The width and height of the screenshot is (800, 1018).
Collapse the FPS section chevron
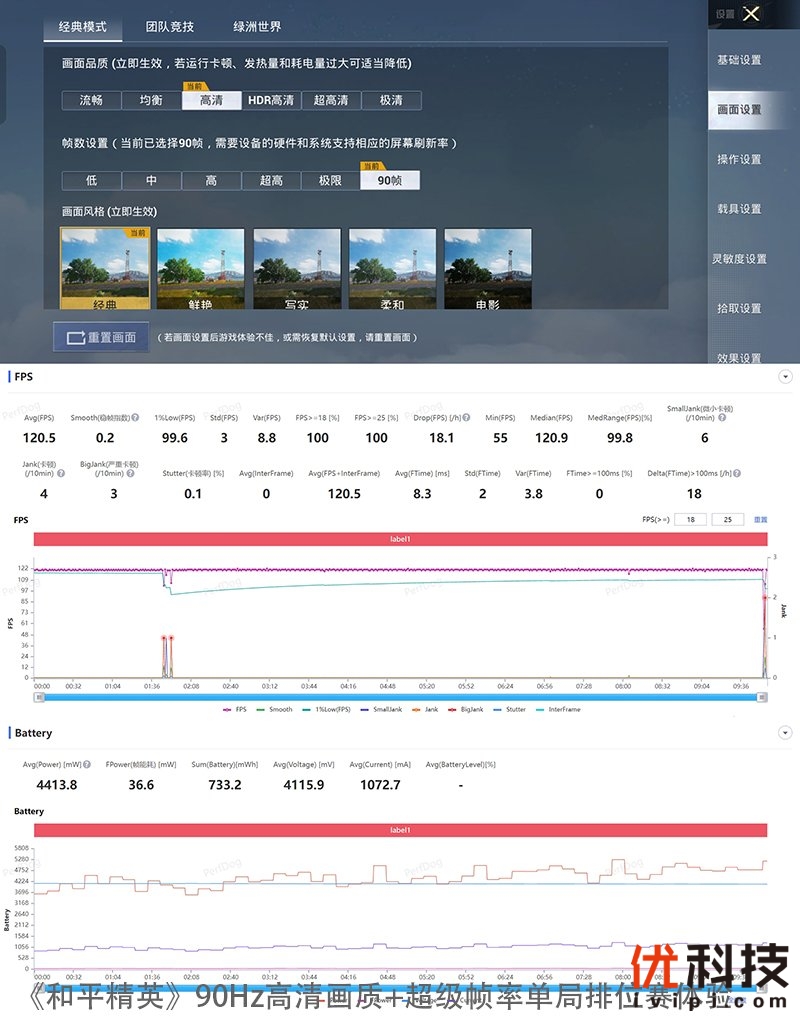click(785, 377)
